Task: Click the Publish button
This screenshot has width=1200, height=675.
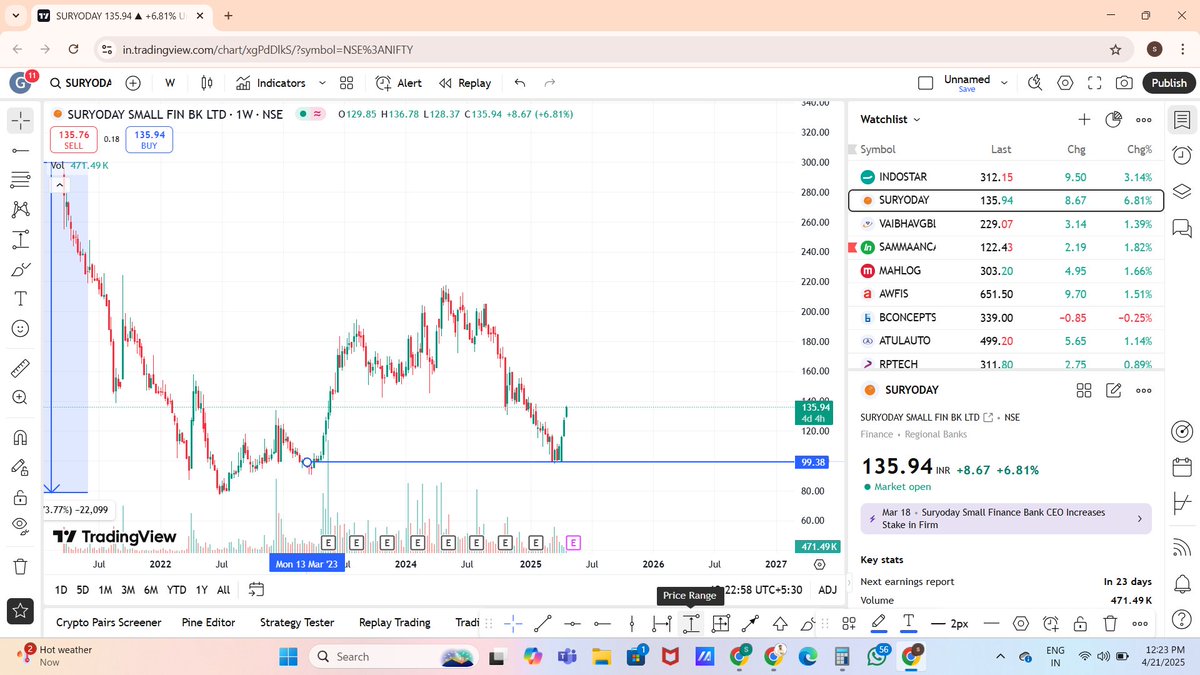Action: [1168, 83]
